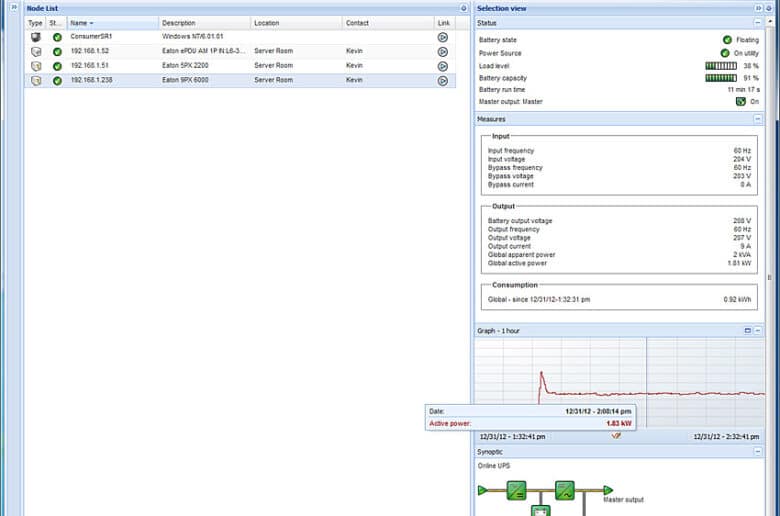Click Battery output voltage measure row
The height and width of the screenshot is (516, 780).
click(x=619, y=221)
